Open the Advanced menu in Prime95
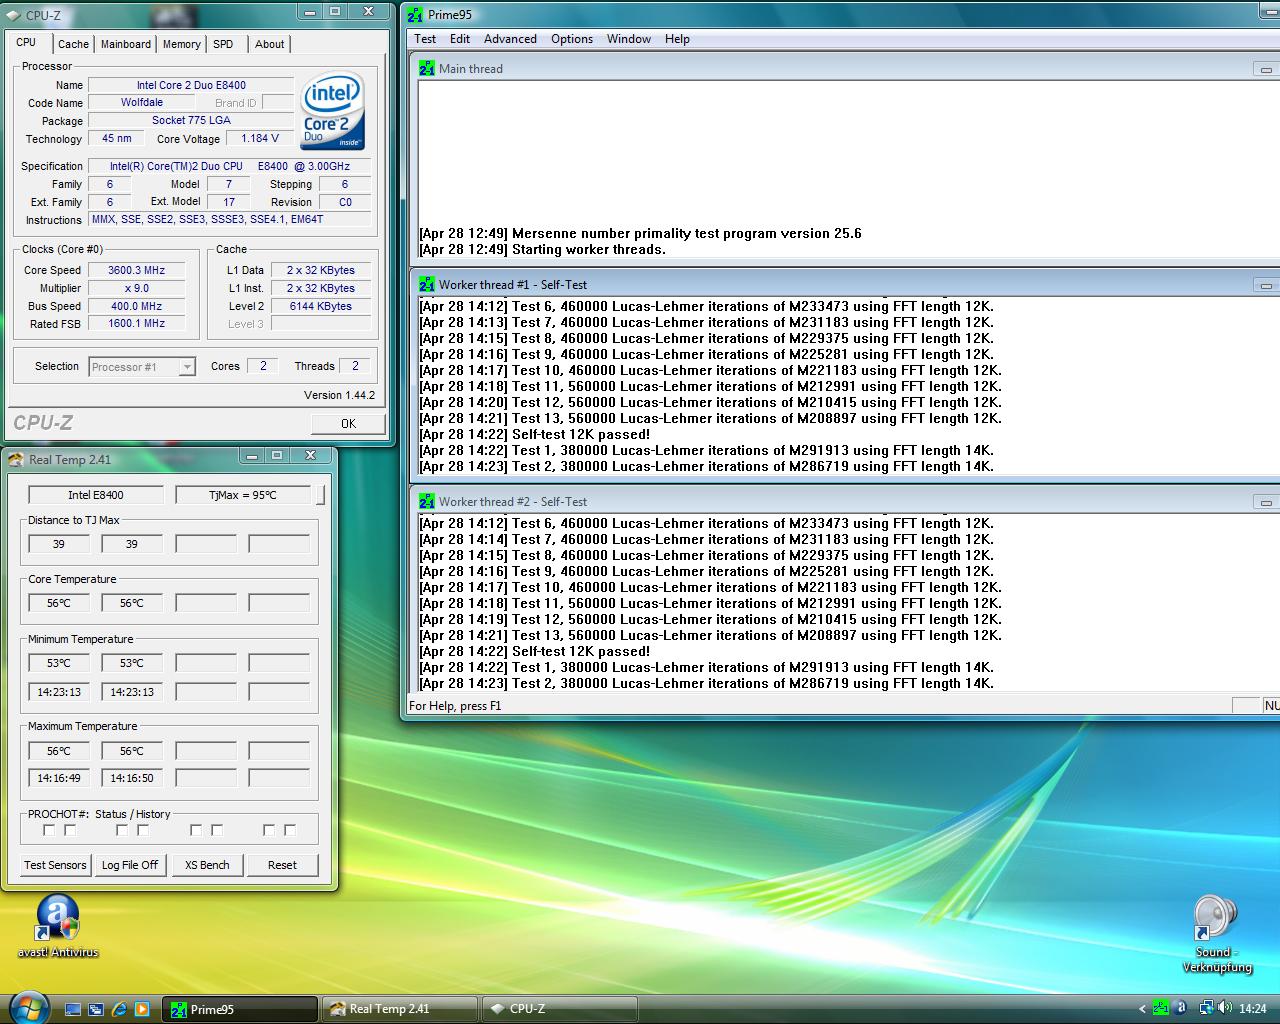 tap(510, 39)
